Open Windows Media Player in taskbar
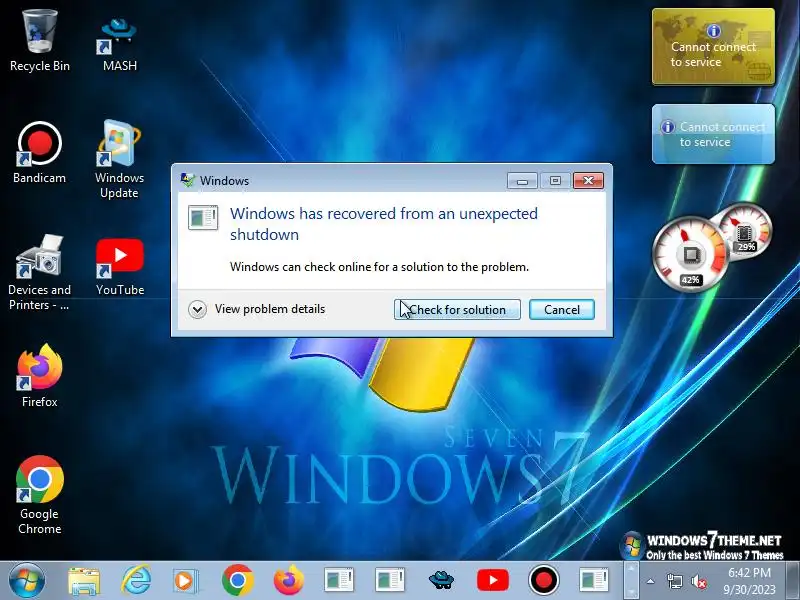 click(x=185, y=581)
